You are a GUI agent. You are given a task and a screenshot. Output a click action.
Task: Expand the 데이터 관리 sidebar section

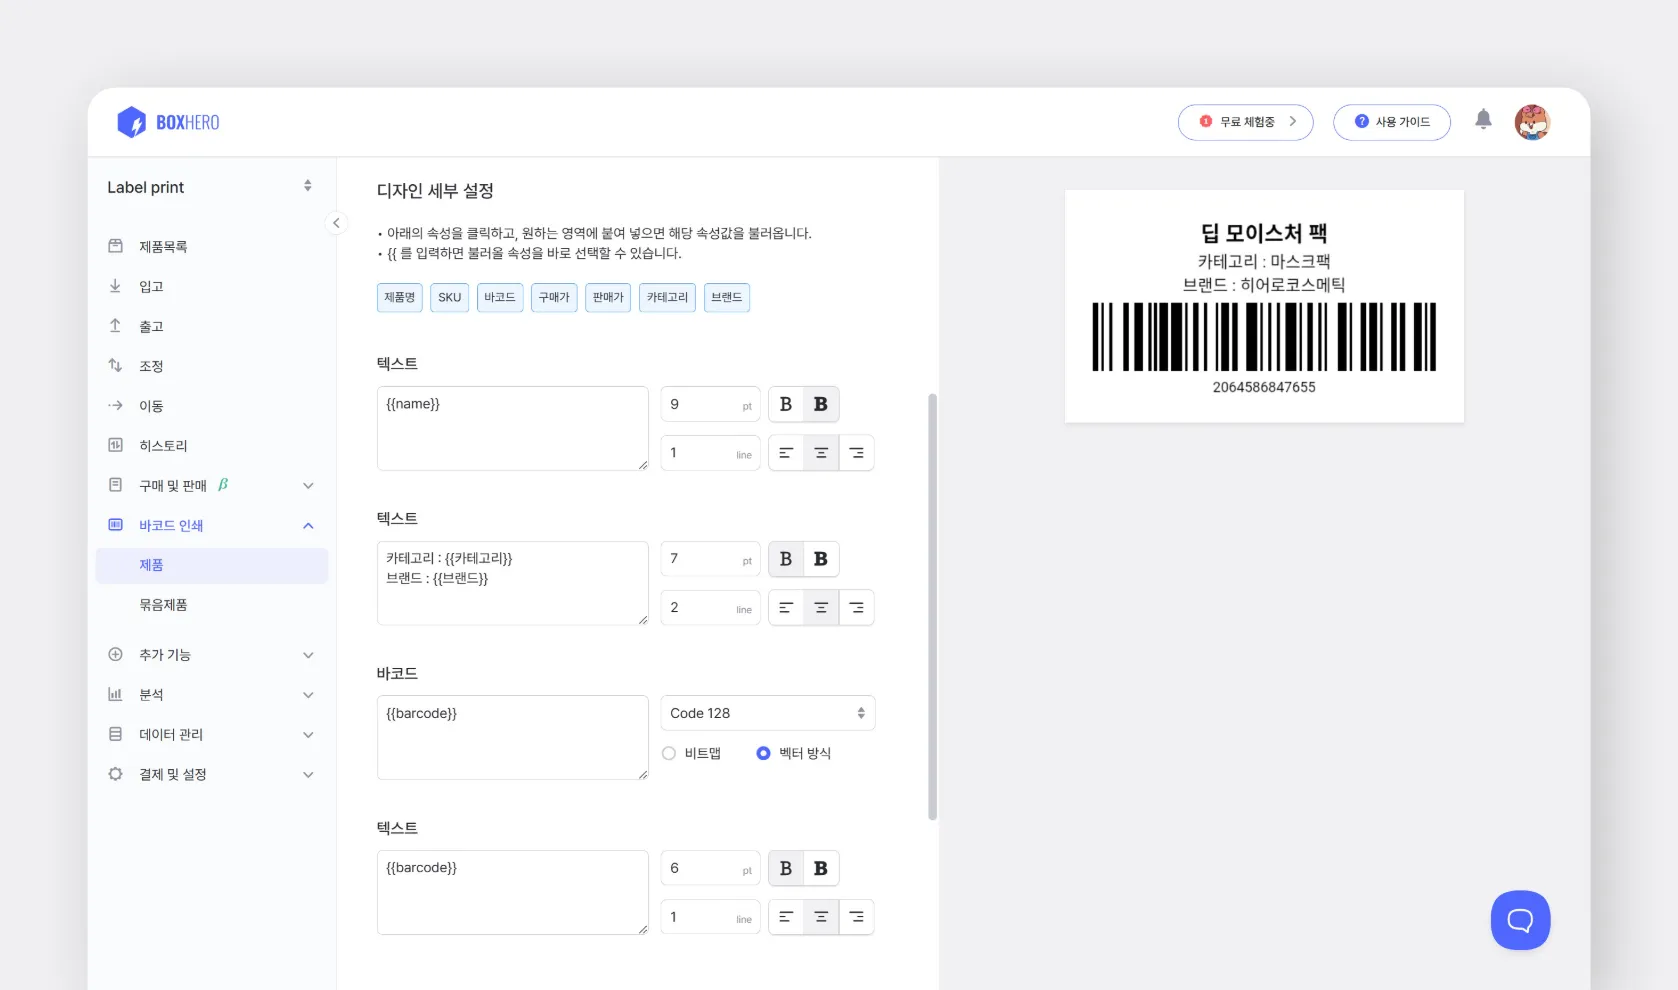[307, 734]
